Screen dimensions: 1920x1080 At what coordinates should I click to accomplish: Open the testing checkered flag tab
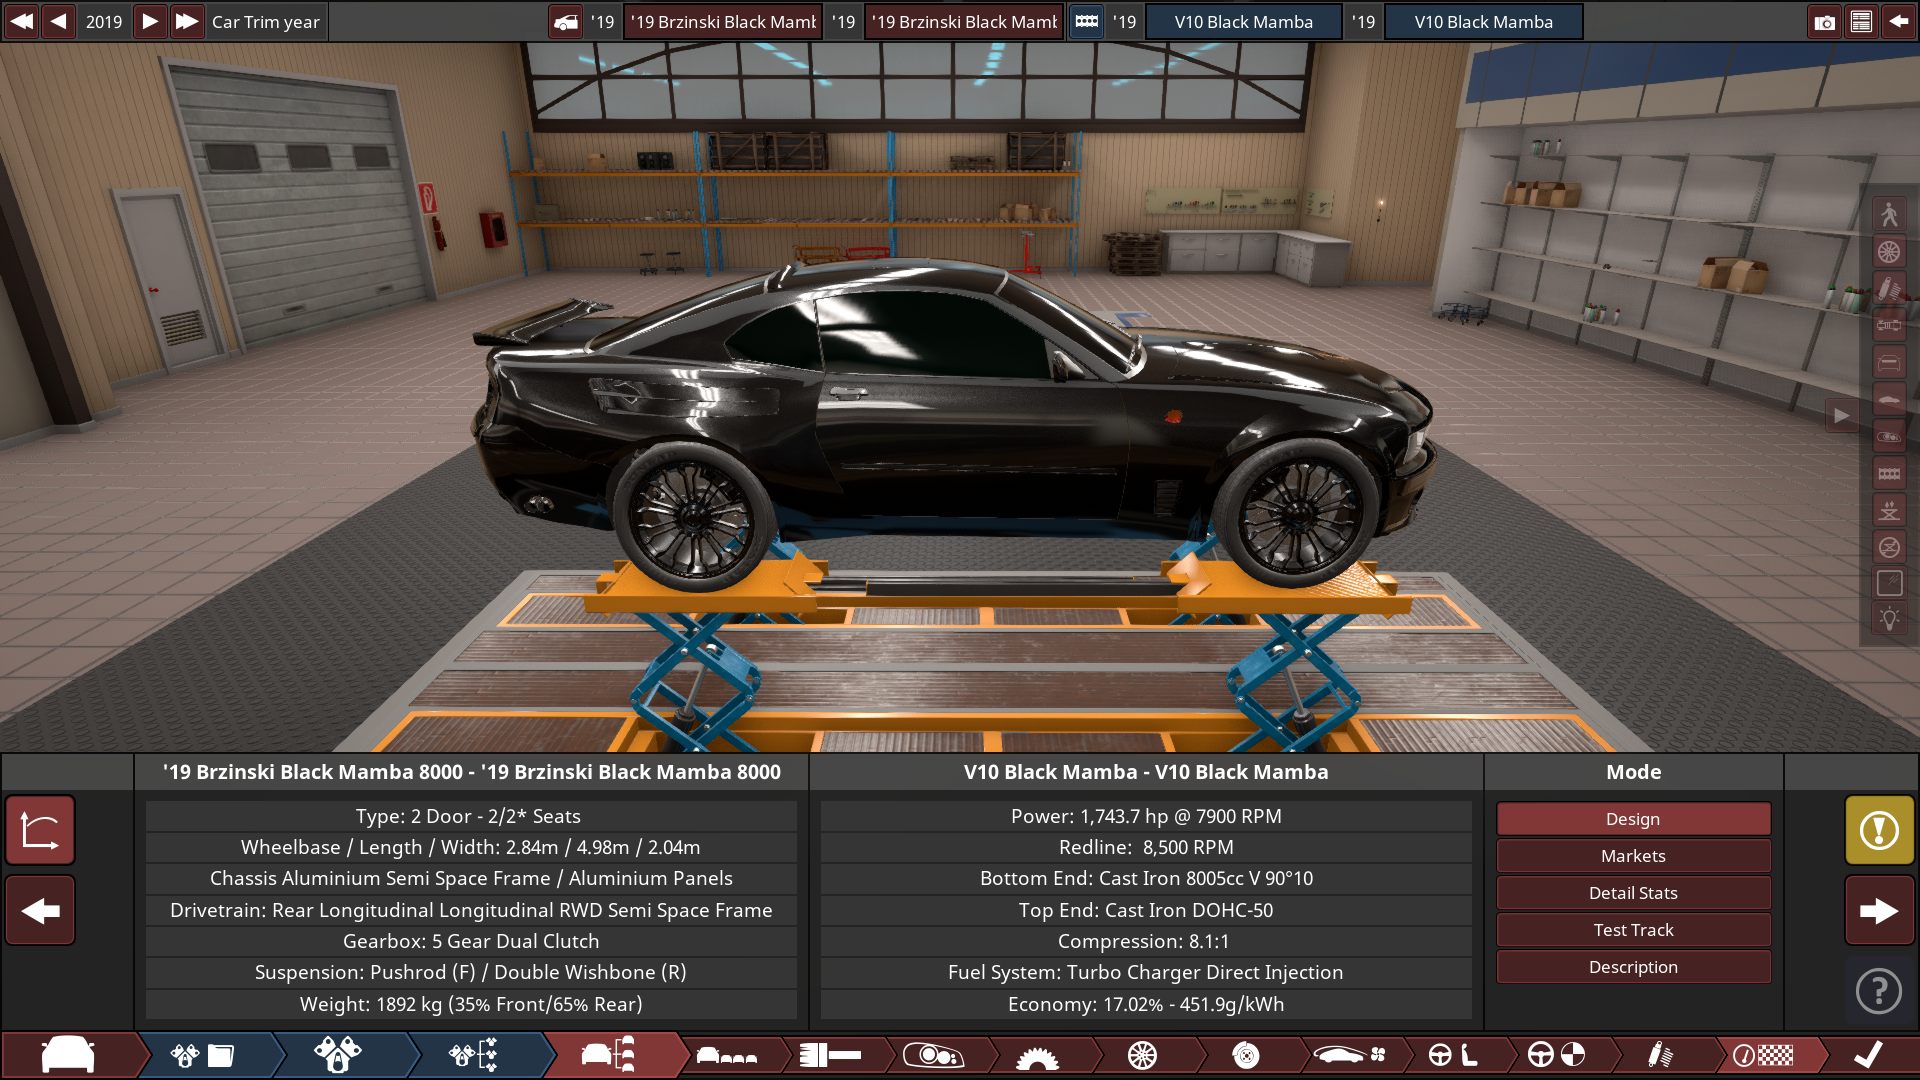point(1764,1055)
